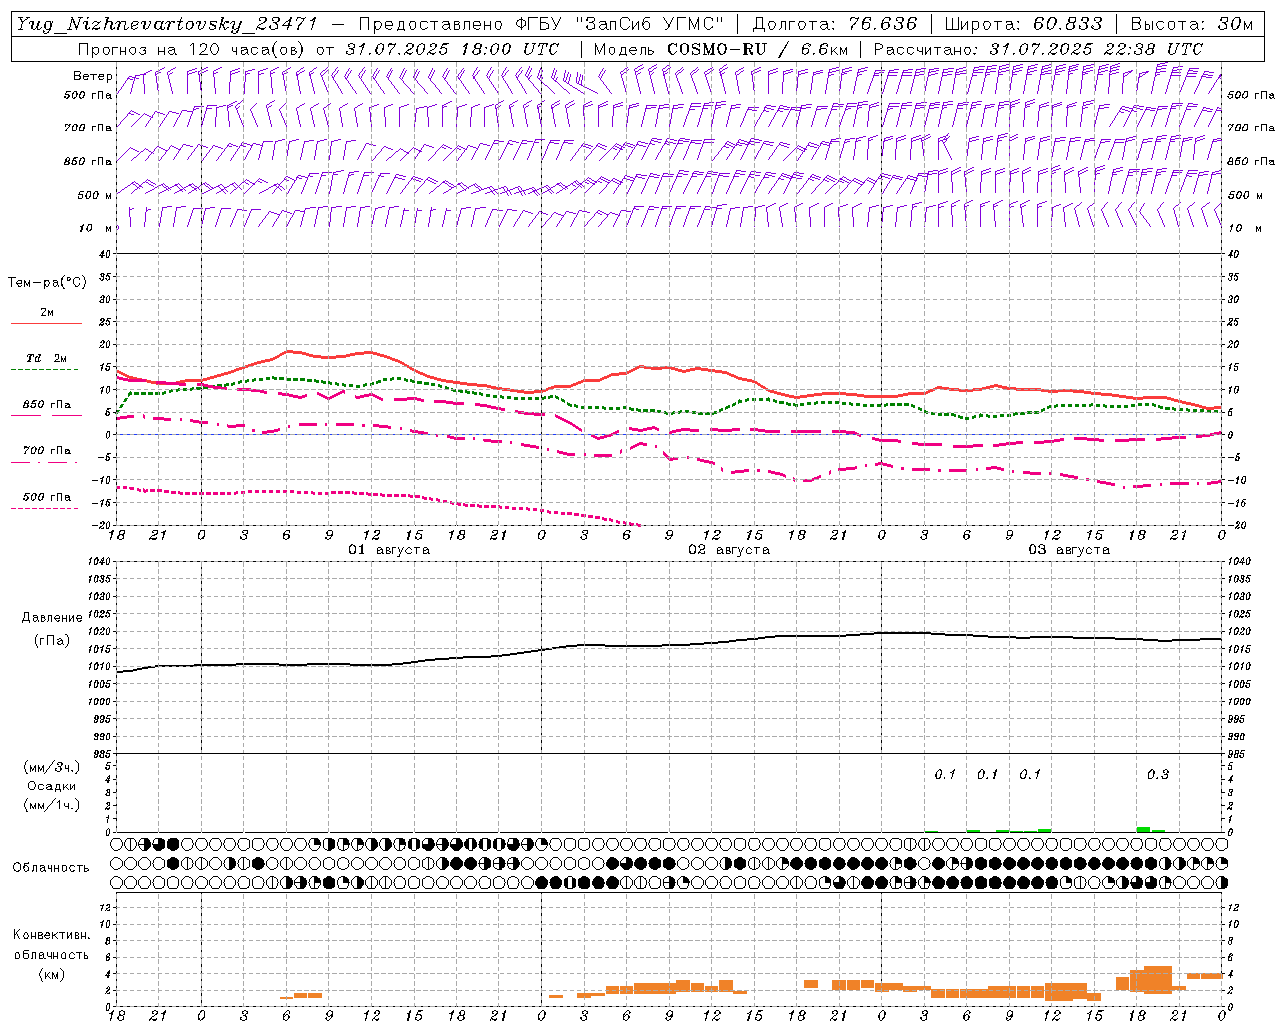
Task: Click the 'Облачность' cloud cover label
Action: tap(51, 868)
